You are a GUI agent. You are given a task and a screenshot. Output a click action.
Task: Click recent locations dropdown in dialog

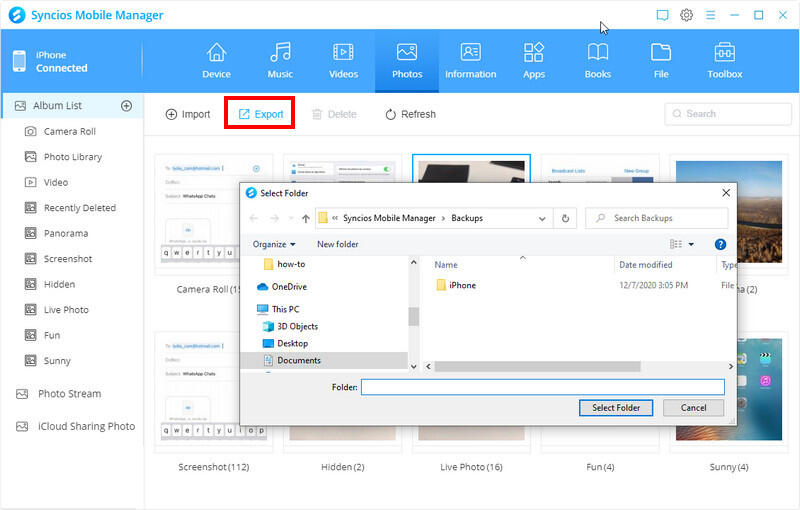tap(291, 218)
